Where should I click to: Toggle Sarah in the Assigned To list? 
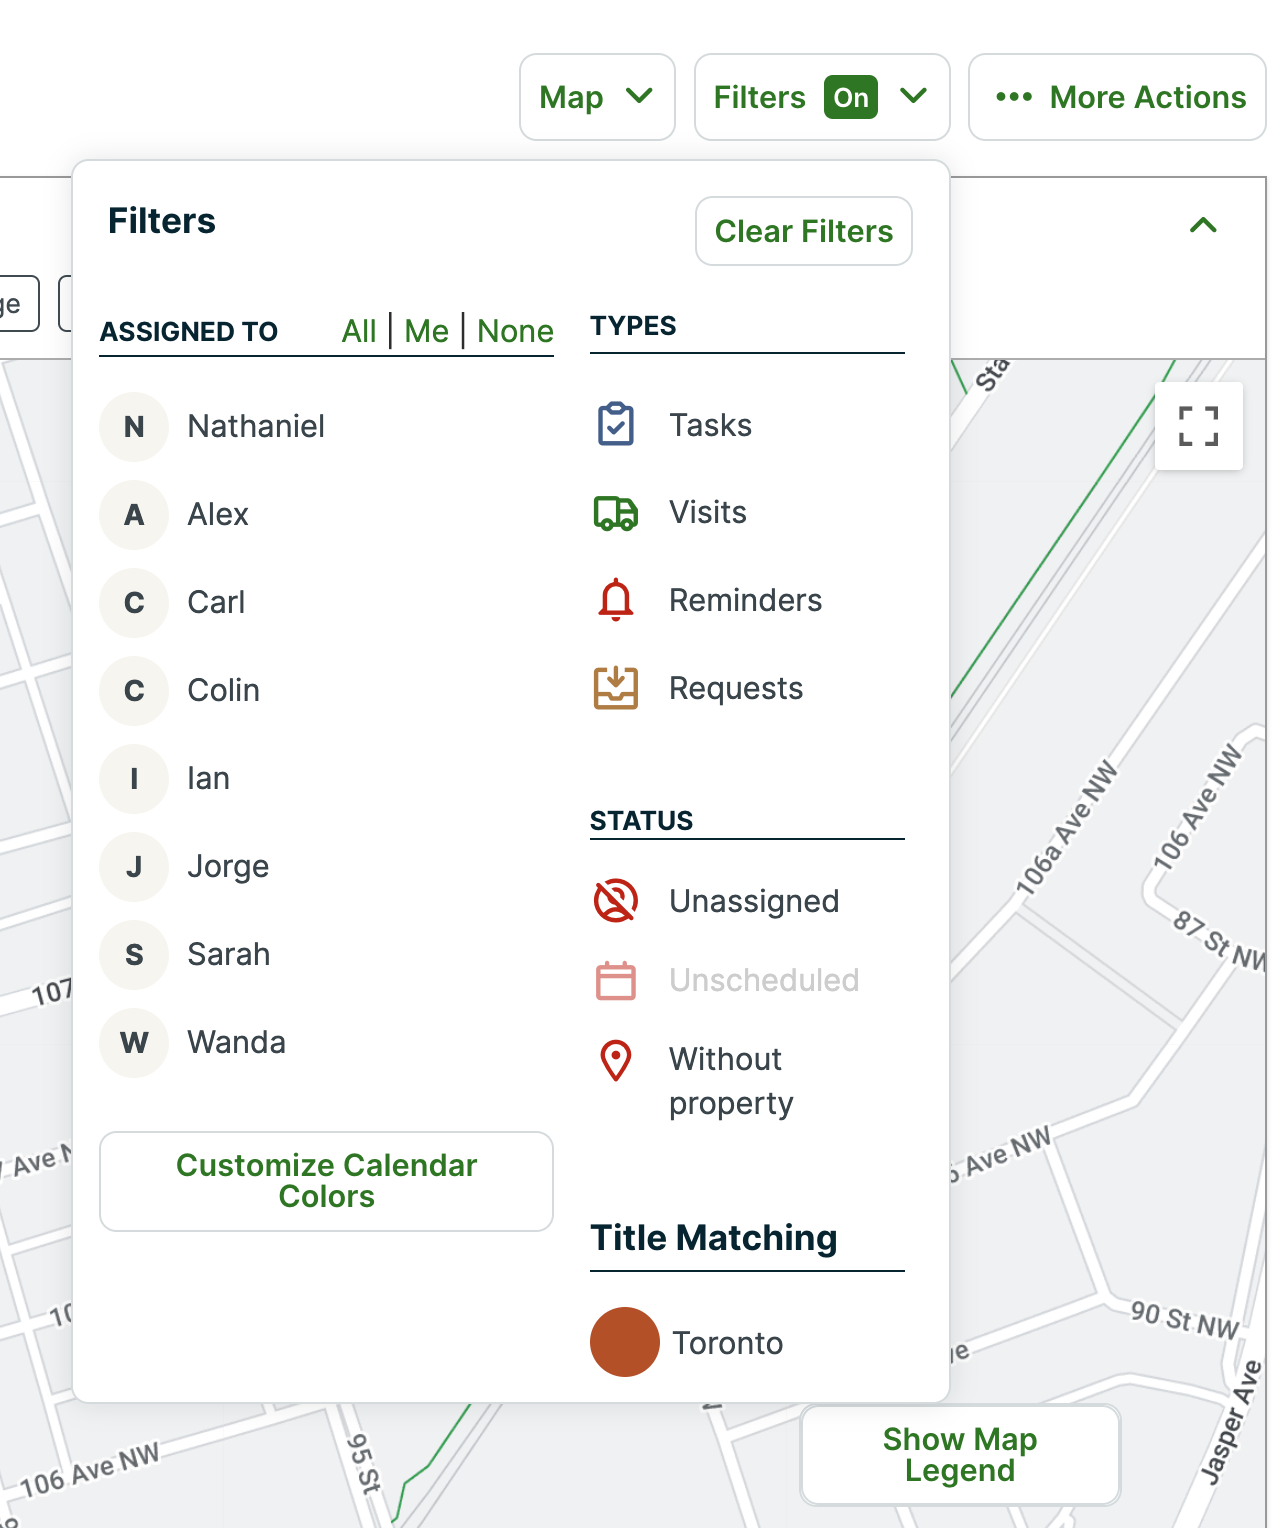[x=134, y=954]
